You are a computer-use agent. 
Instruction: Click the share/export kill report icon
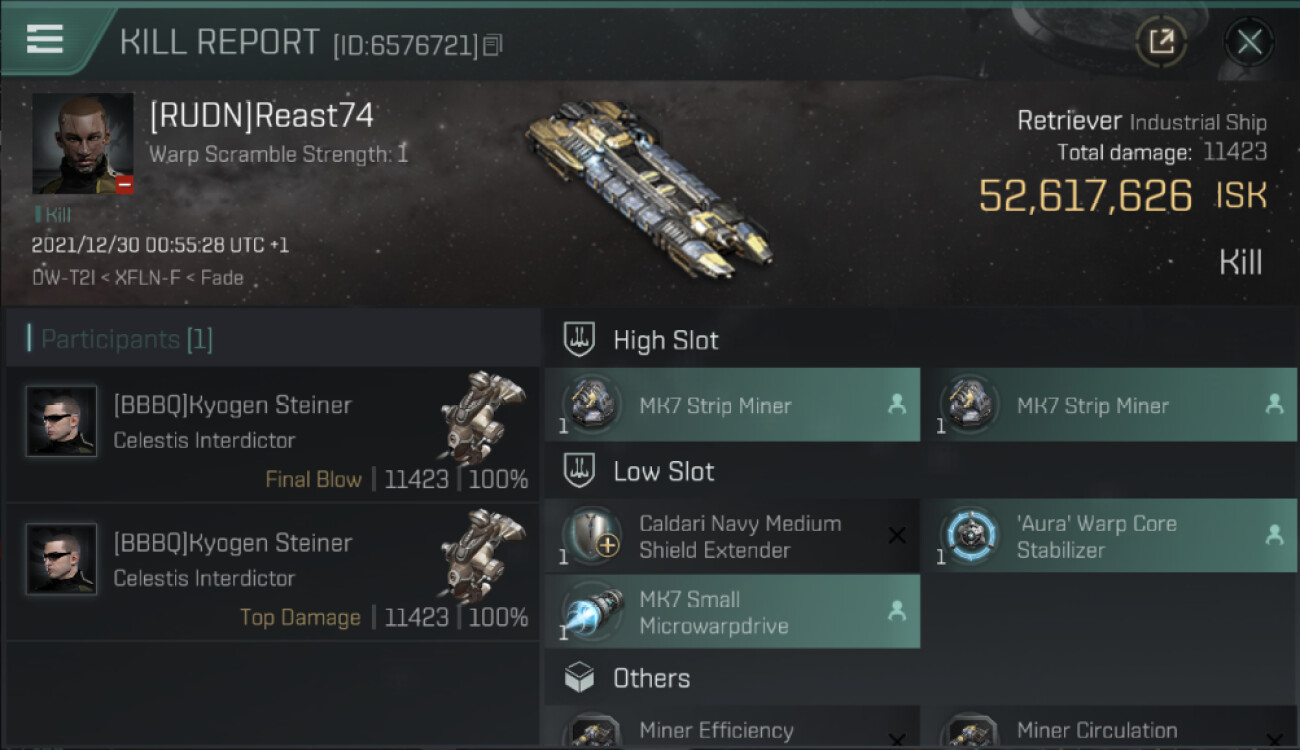[x=1161, y=42]
